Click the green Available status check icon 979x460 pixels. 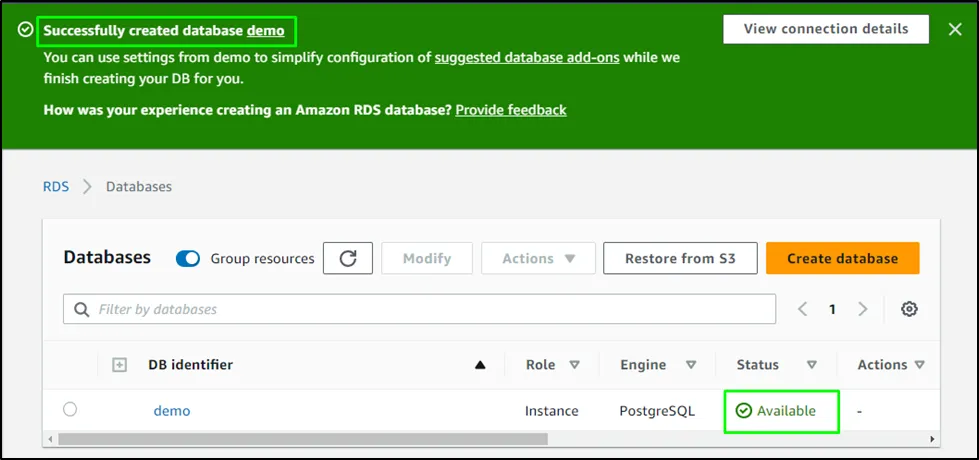[743, 411]
